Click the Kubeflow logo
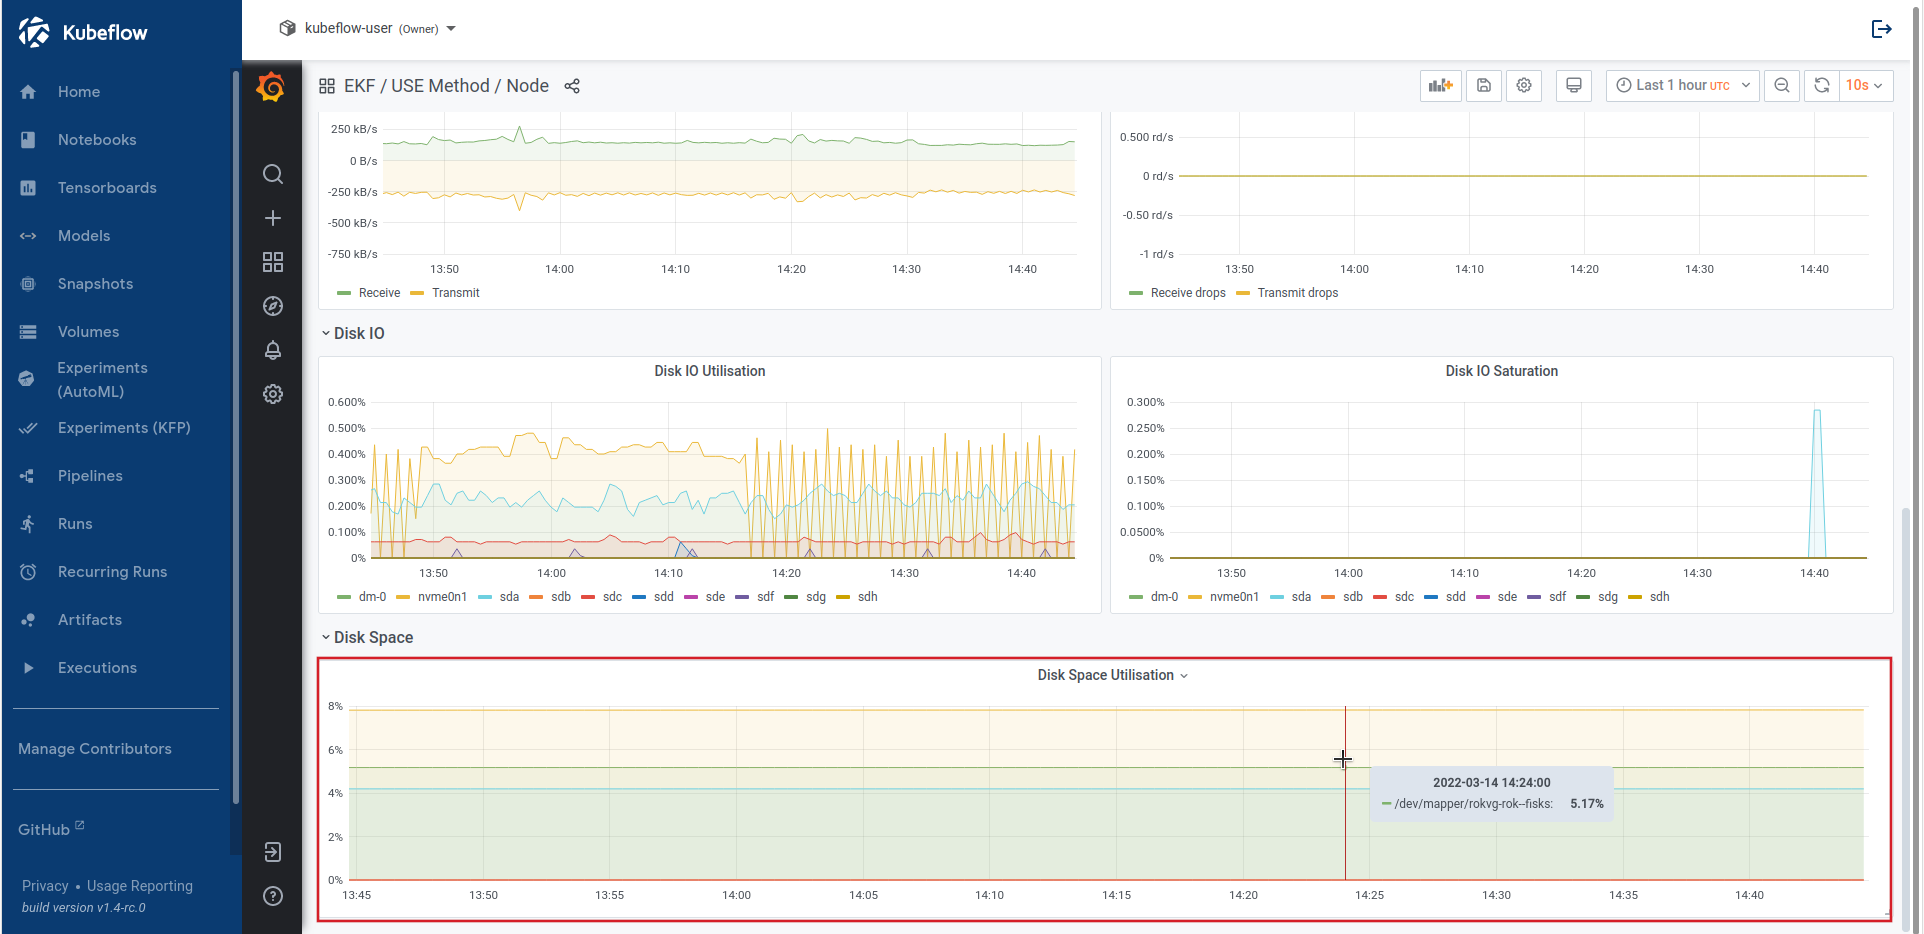 click(83, 32)
